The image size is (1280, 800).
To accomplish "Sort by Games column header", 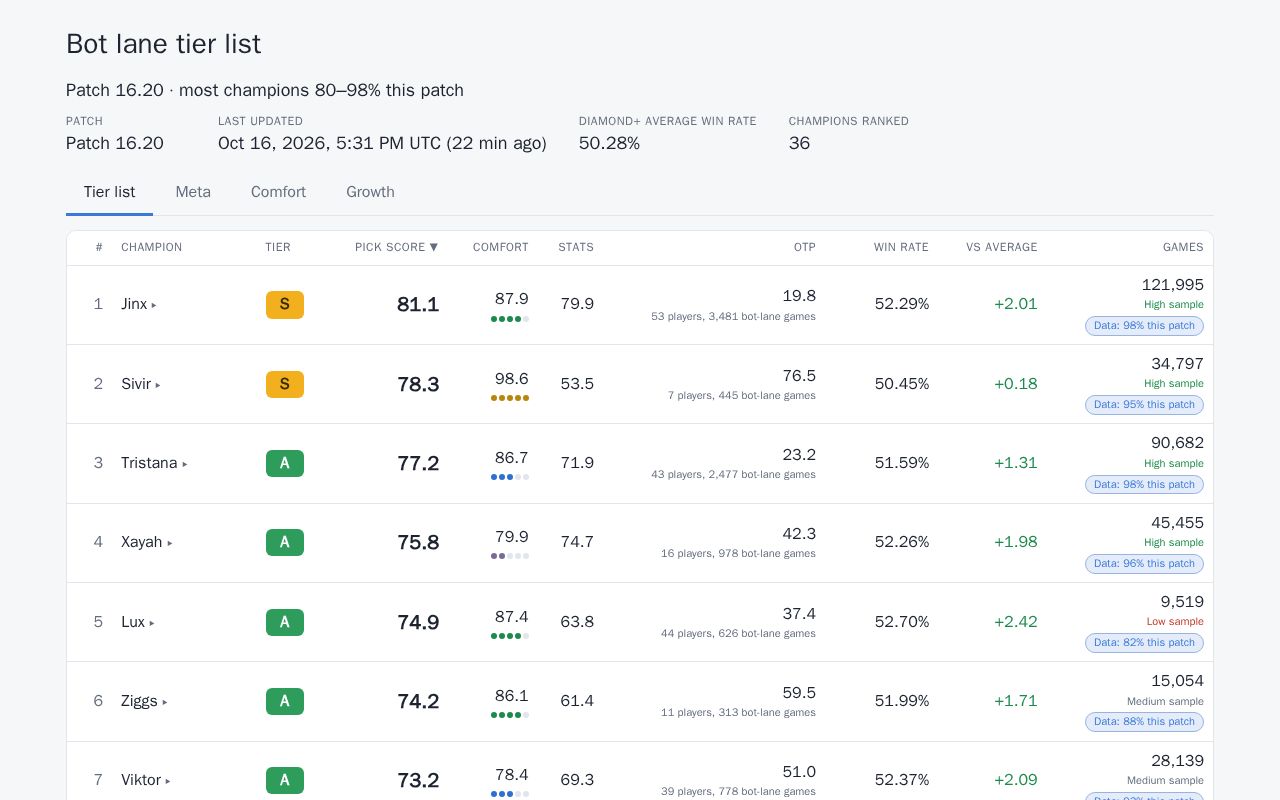I will tap(1183, 247).
